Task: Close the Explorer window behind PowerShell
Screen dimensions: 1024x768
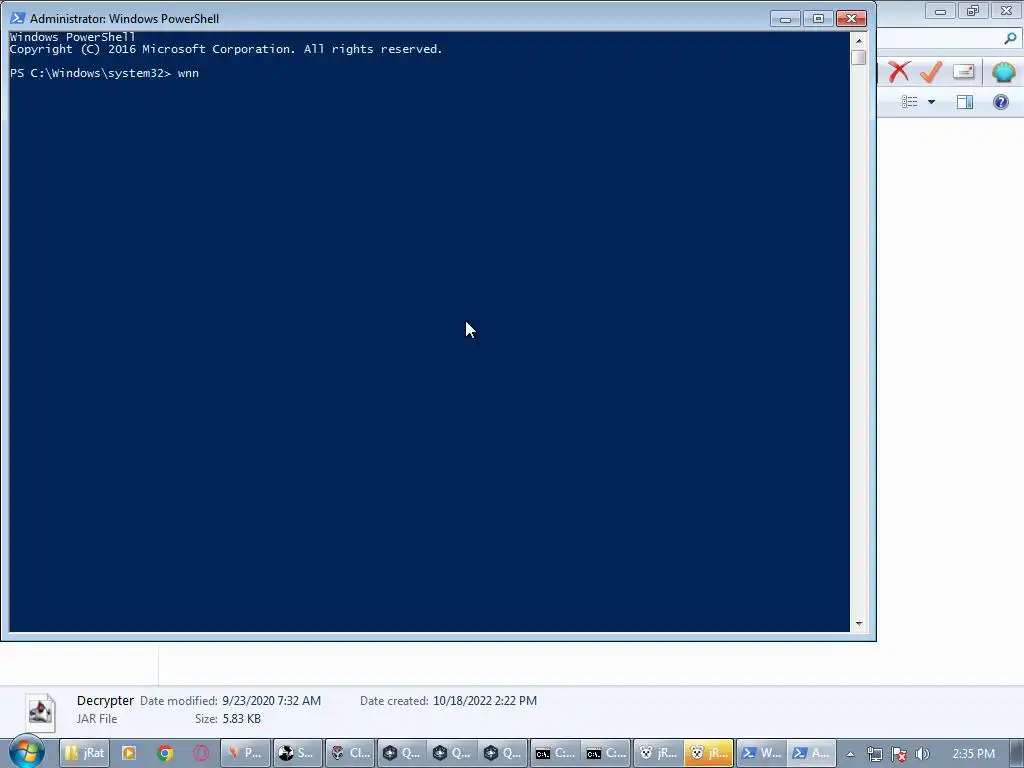Action: (x=1006, y=10)
